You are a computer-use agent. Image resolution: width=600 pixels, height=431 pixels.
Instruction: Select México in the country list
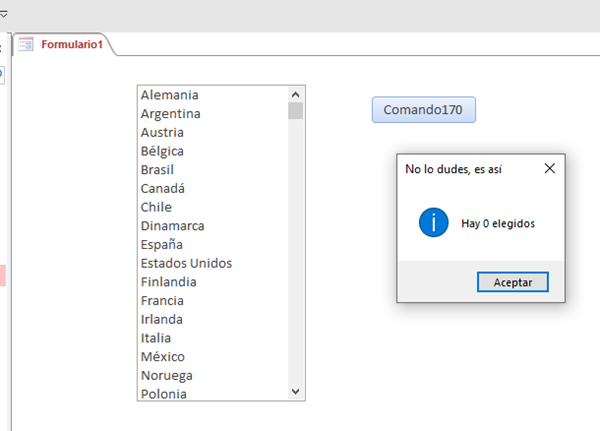tap(212, 357)
